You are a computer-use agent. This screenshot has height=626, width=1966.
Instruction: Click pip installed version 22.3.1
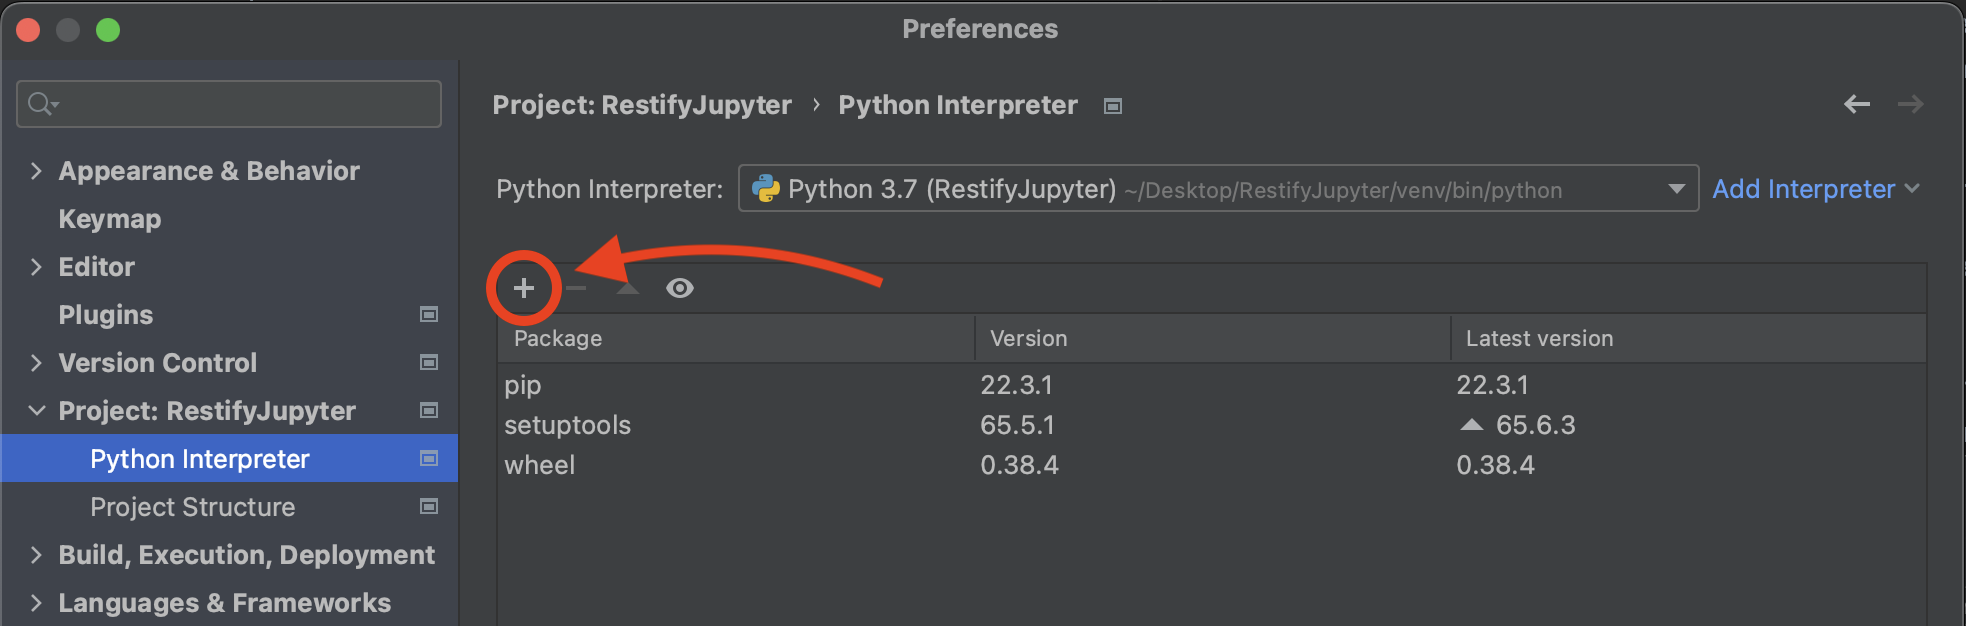(1016, 385)
